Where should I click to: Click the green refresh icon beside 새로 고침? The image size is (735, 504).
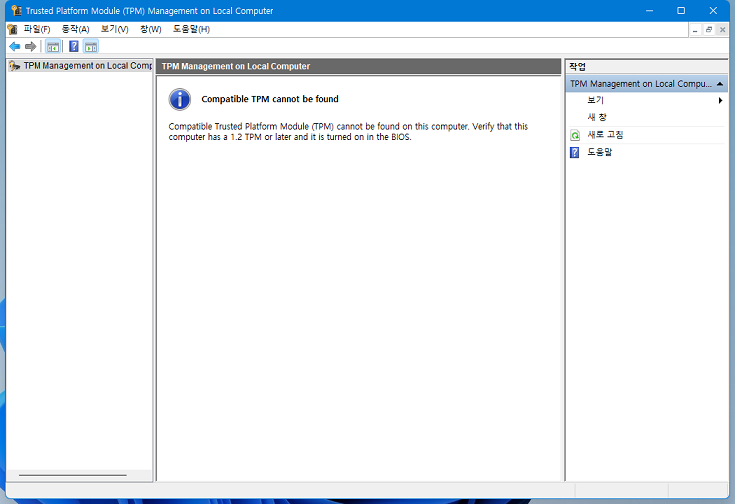[x=575, y=135]
